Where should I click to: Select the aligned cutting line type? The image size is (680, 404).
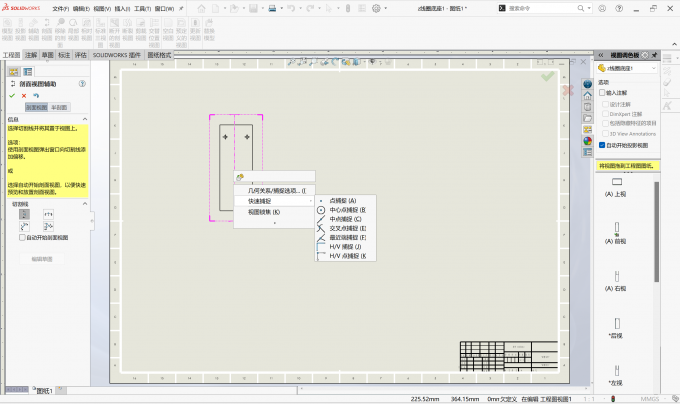48,226
